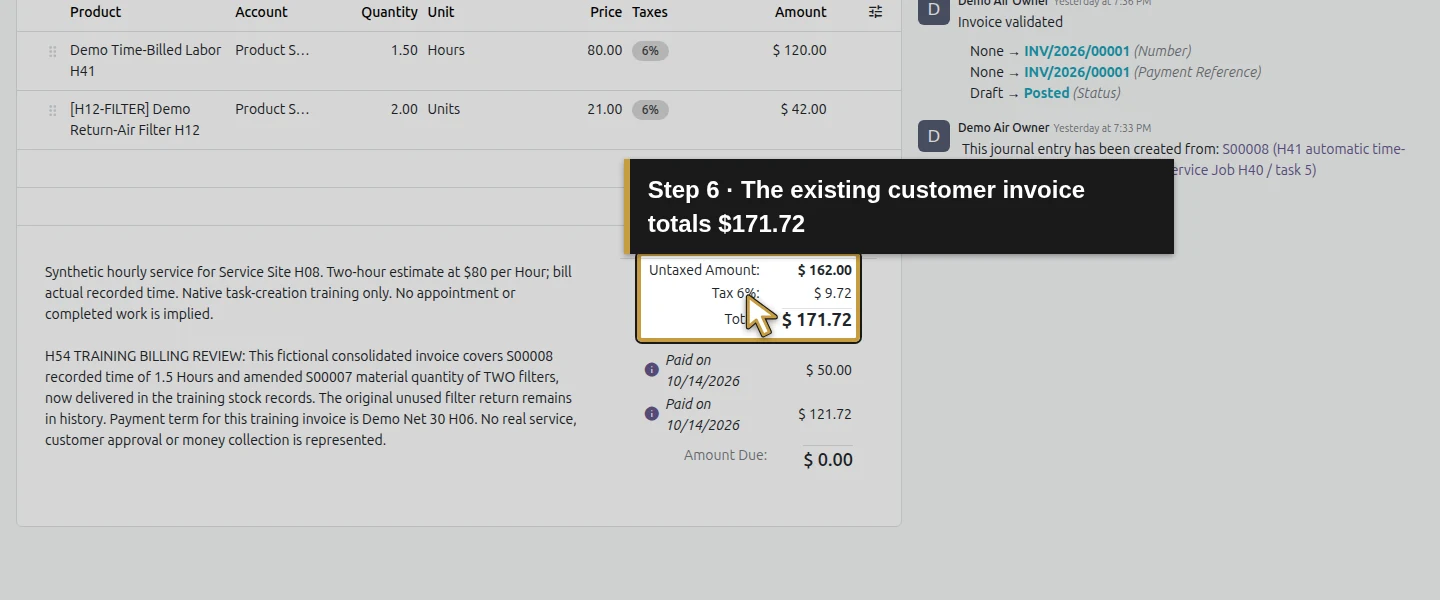Select the Demo Return-Air Filter H12 product cell

[135, 120]
